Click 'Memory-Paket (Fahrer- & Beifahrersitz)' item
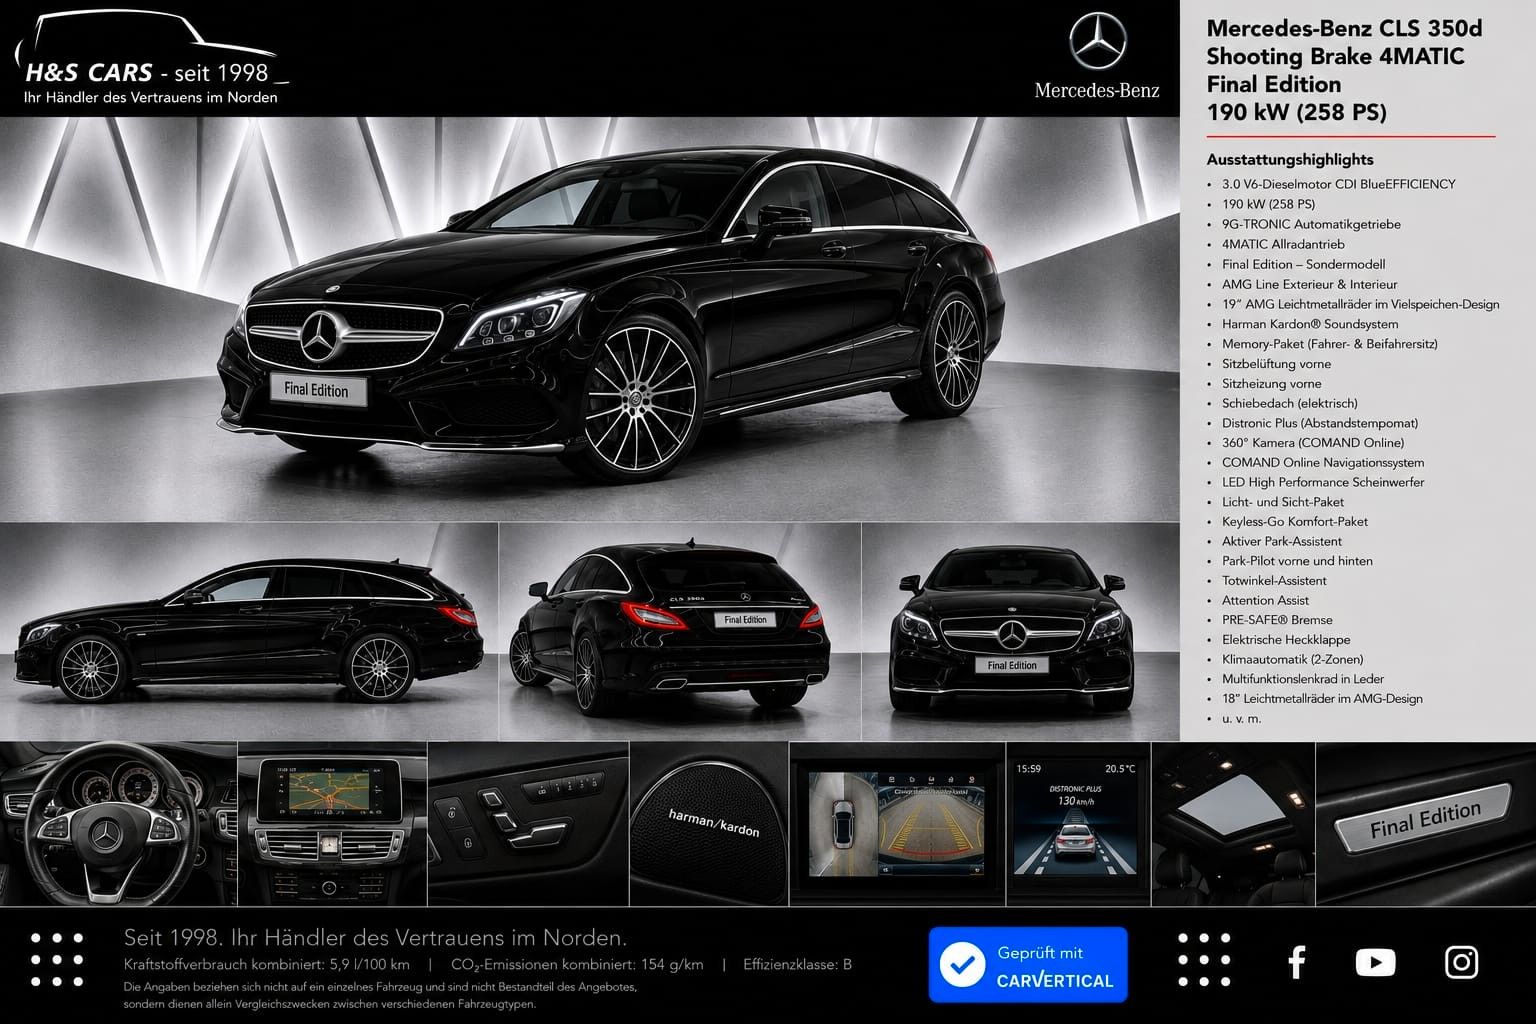The height and width of the screenshot is (1024, 1536). click(x=1329, y=344)
